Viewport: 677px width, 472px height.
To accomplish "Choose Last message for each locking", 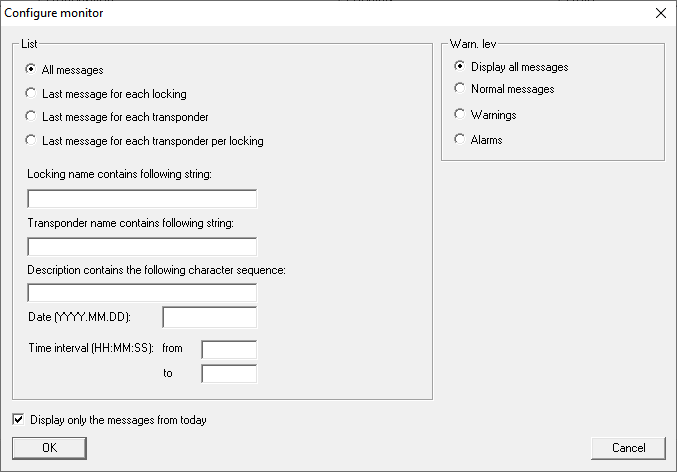I will coord(32,94).
